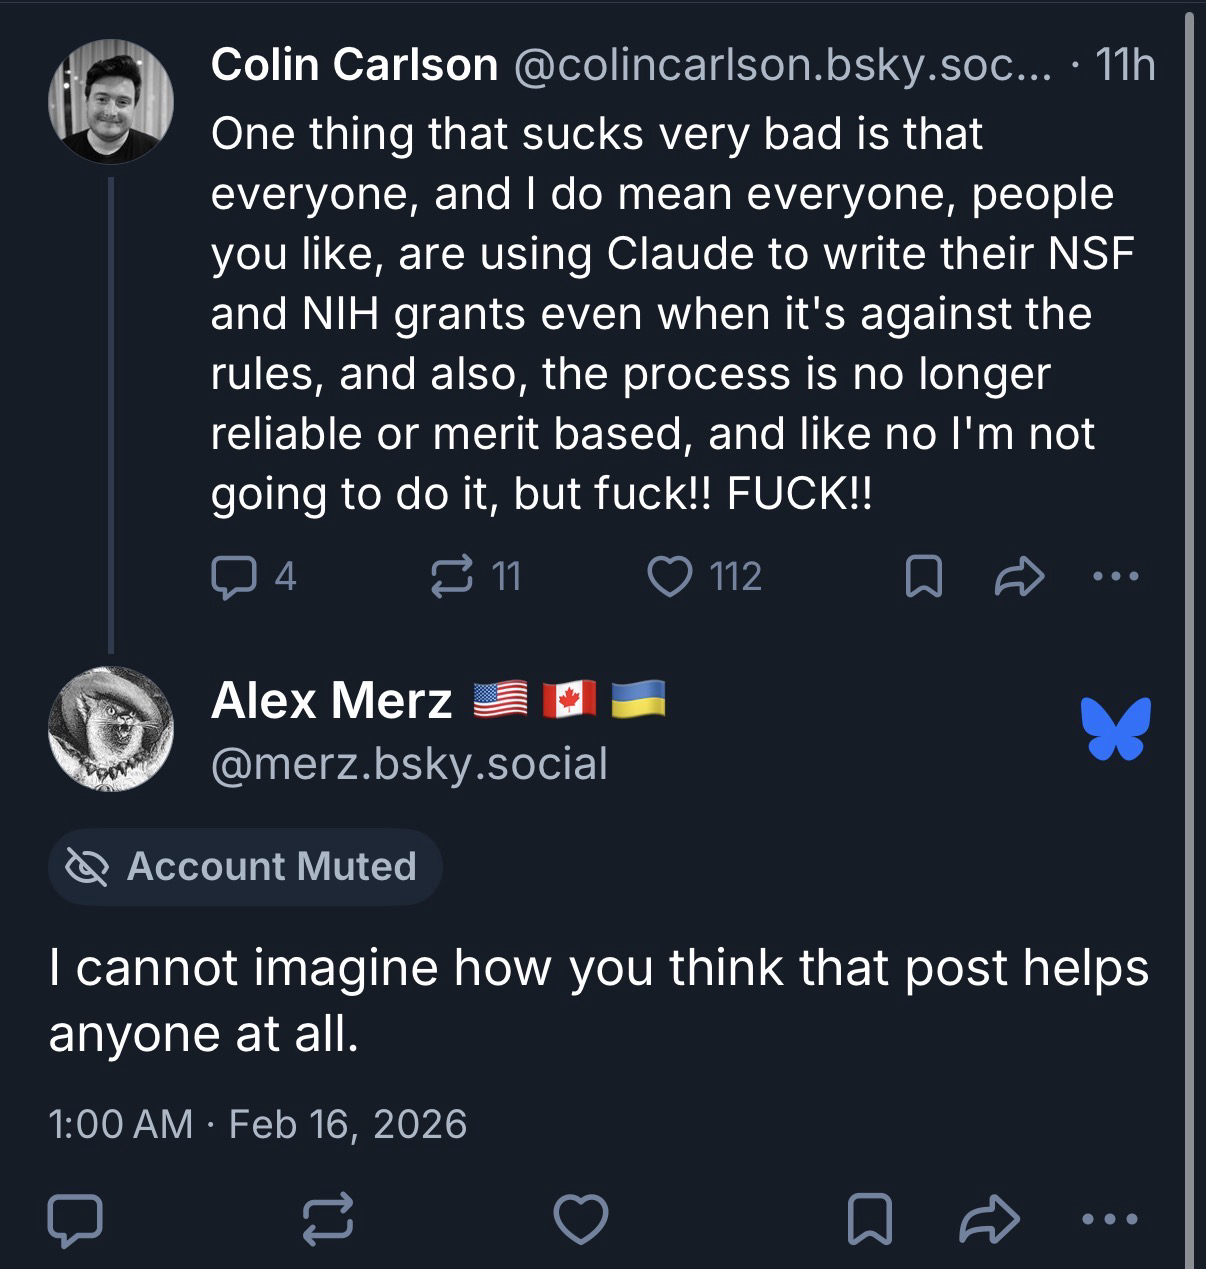1206x1269 pixels.
Task: Open Colin Carlson's profile avatar
Action: coord(110,101)
